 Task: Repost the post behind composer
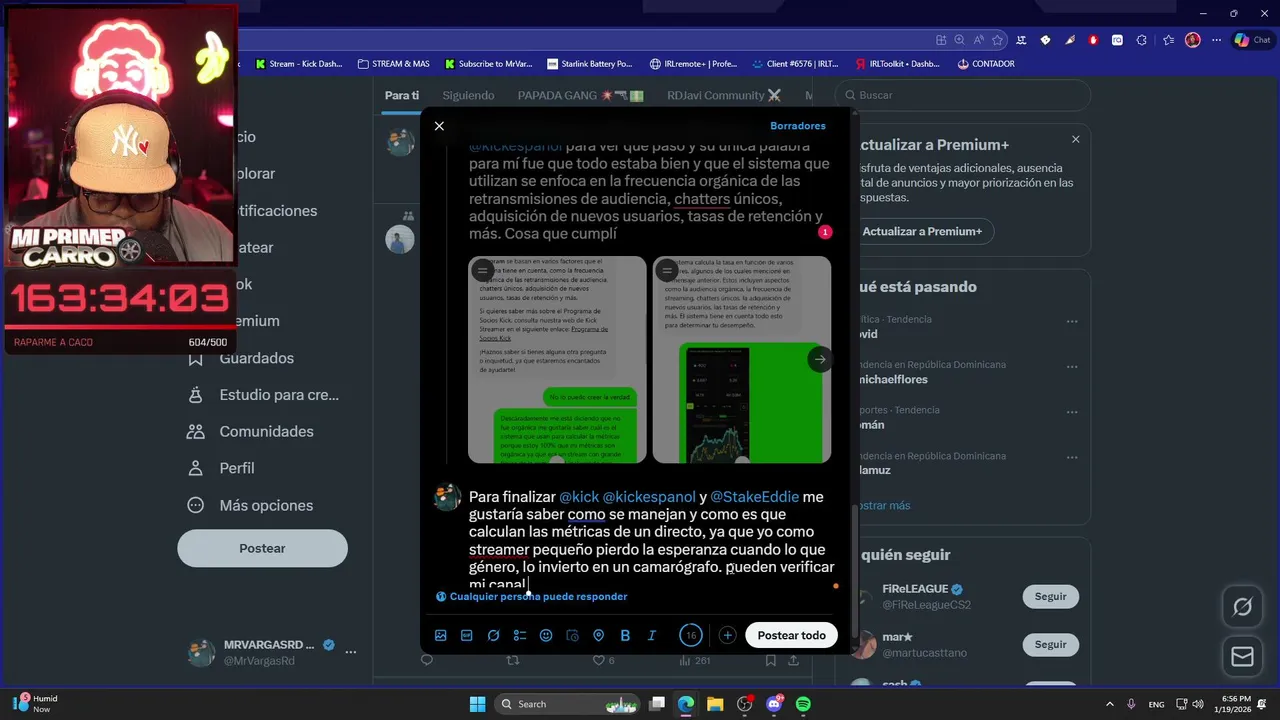point(513,660)
